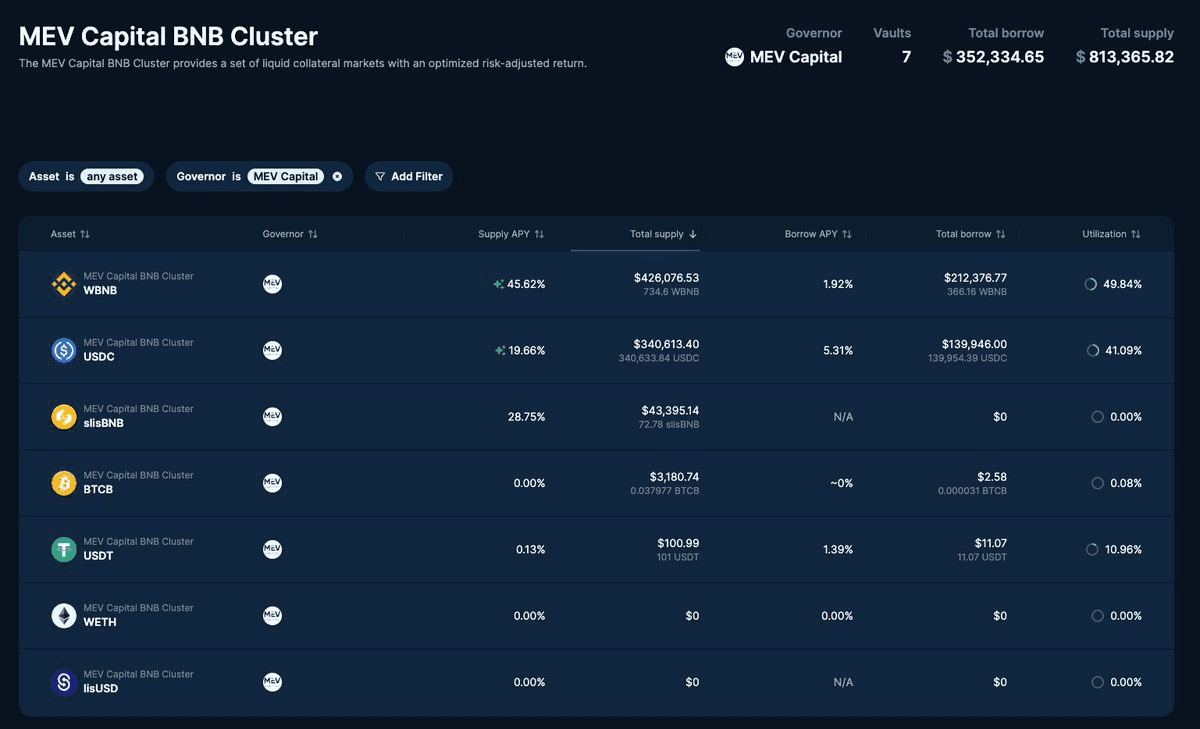This screenshot has width=1200, height=729.
Task: Click the slisBNB asset icon
Action: click(63, 416)
